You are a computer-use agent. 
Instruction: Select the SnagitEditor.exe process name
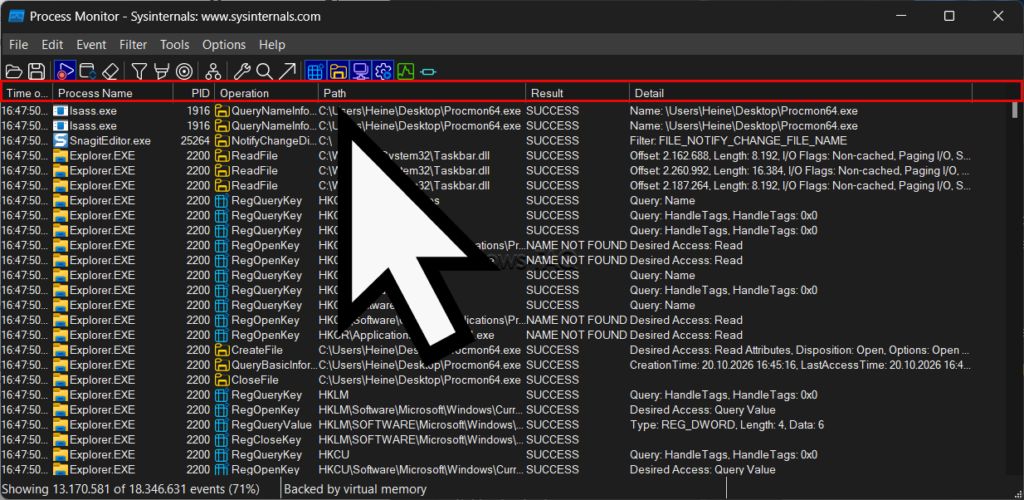(x=110, y=140)
